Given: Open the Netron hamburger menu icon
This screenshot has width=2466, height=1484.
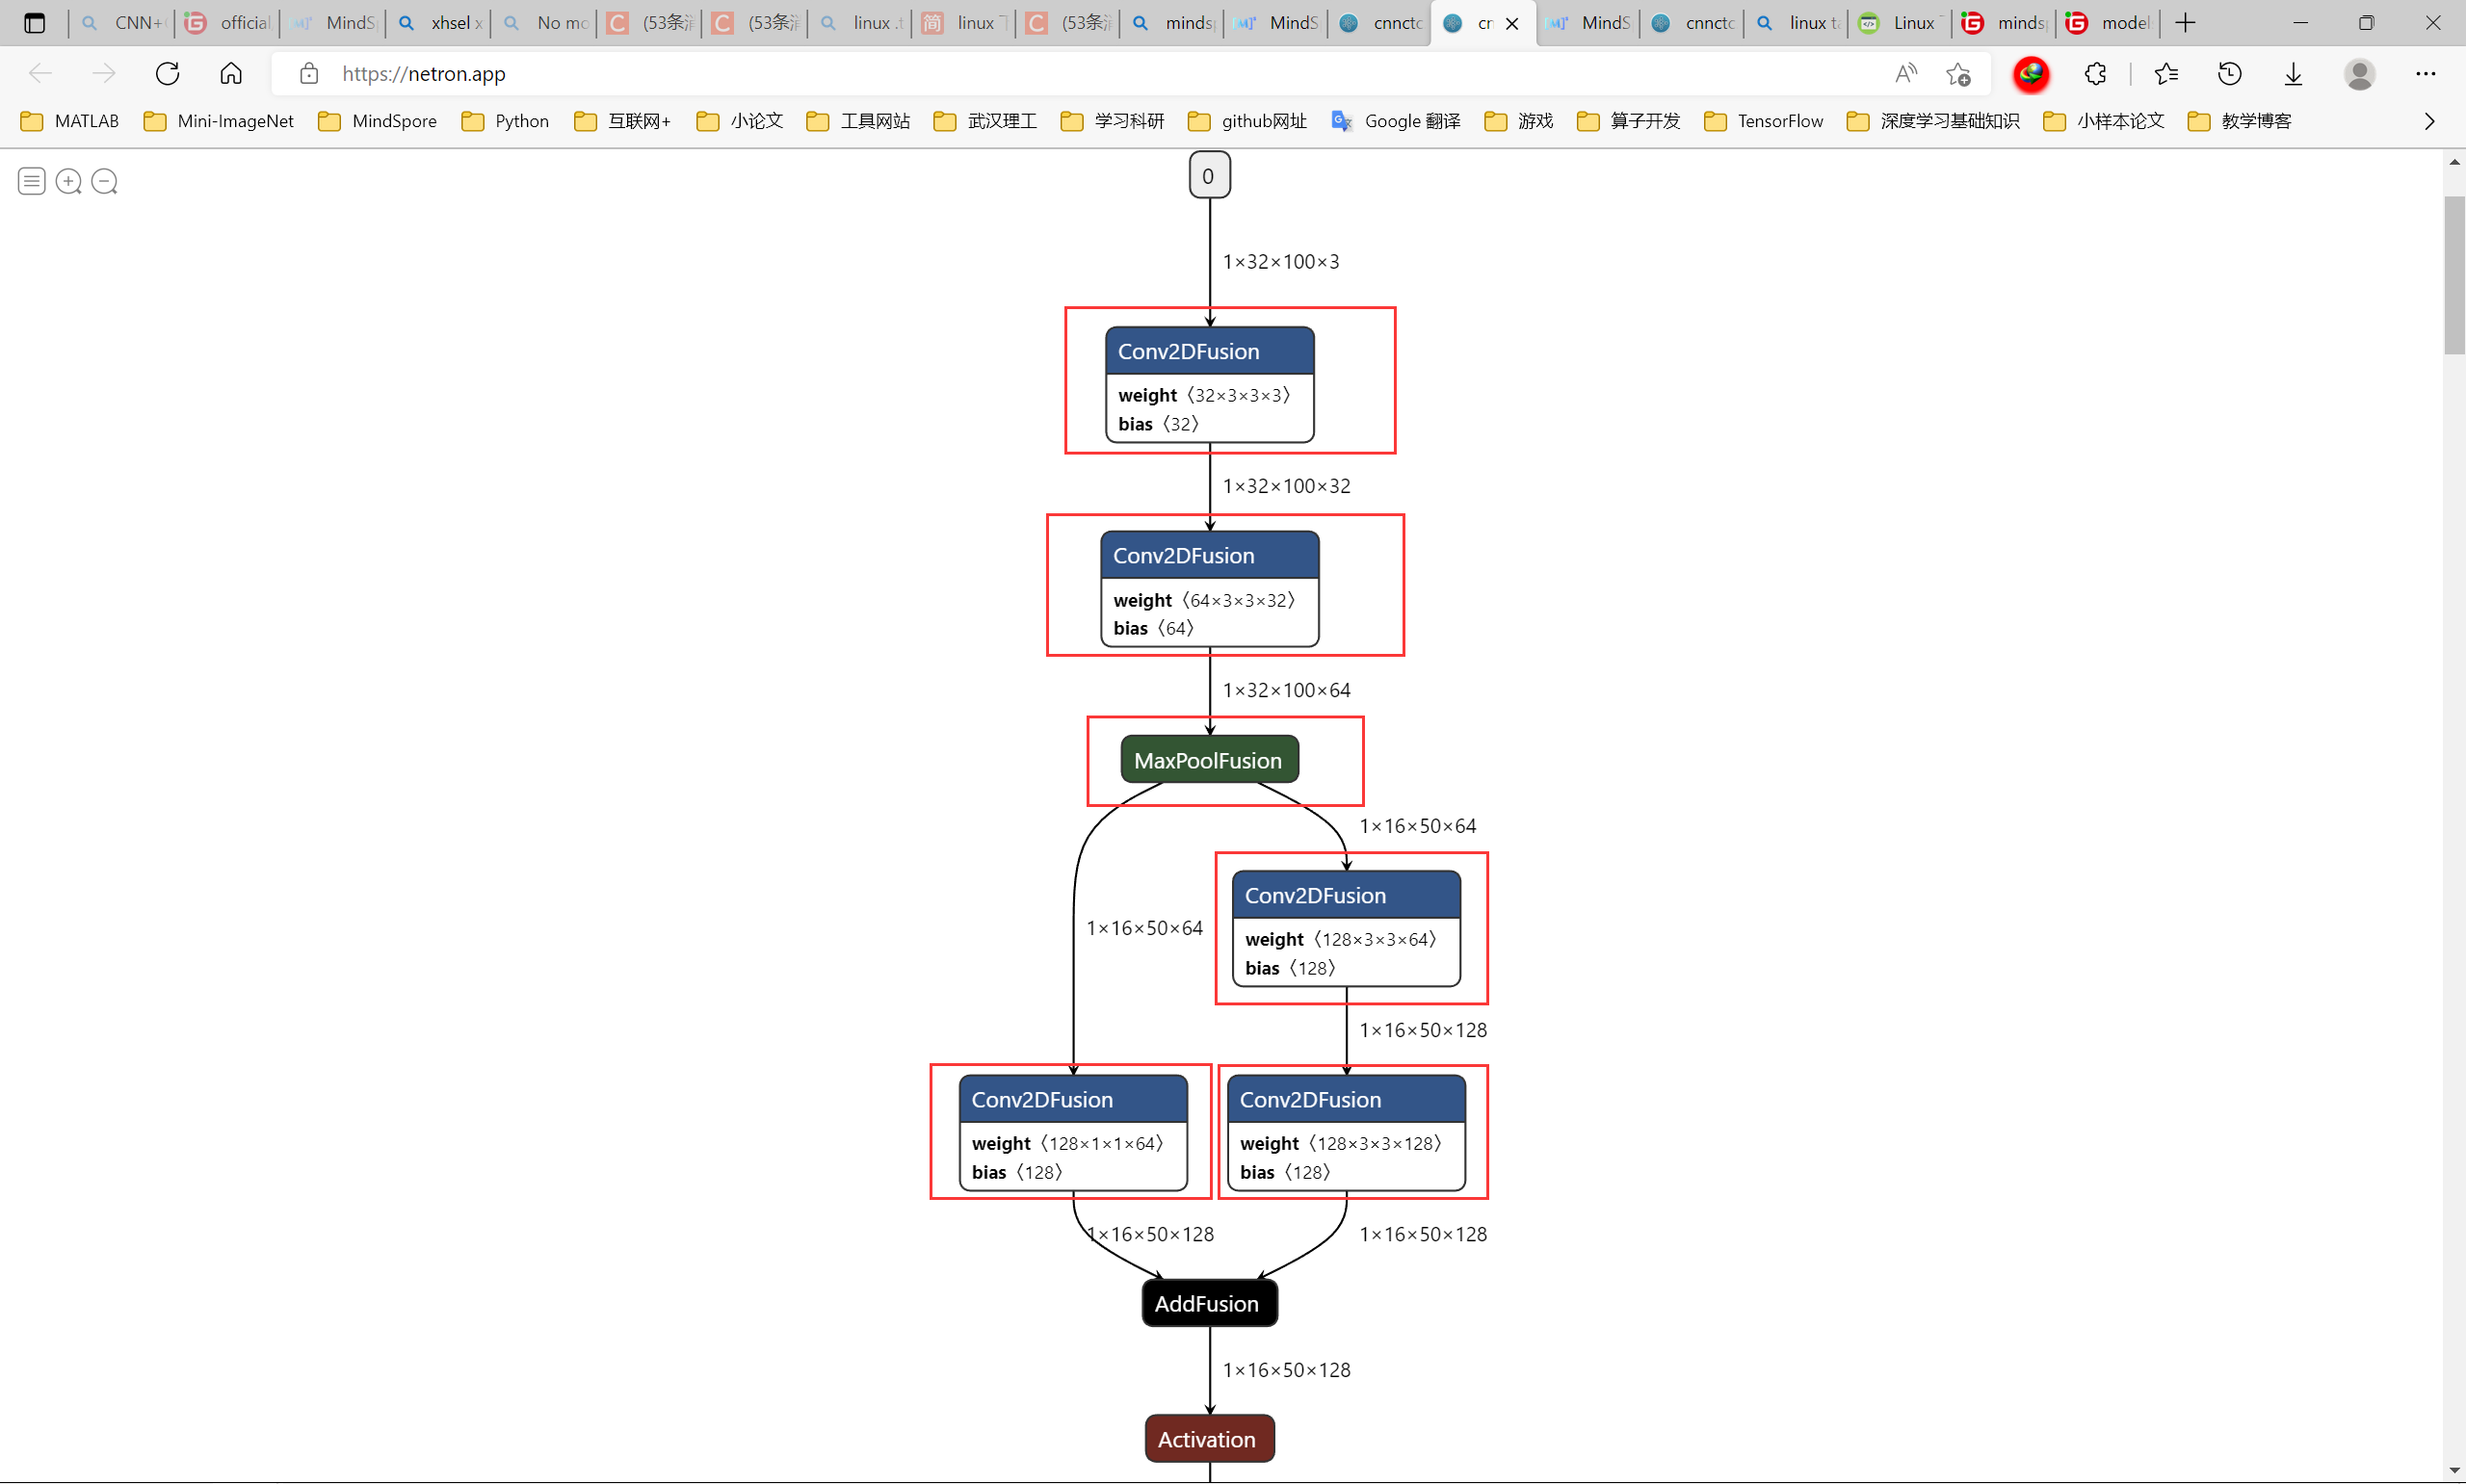Looking at the screenshot, I should point(32,181).
